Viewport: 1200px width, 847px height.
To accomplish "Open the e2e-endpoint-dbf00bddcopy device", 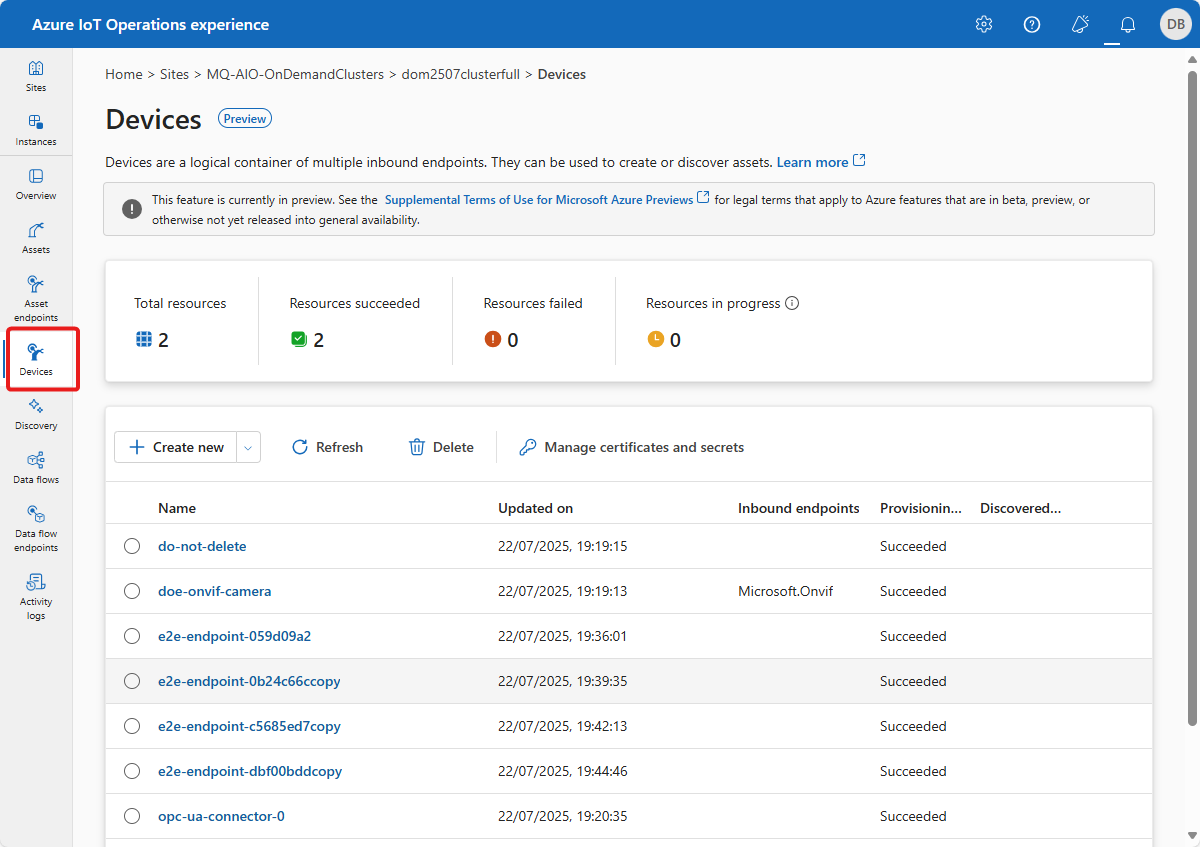I will point(250,771).
